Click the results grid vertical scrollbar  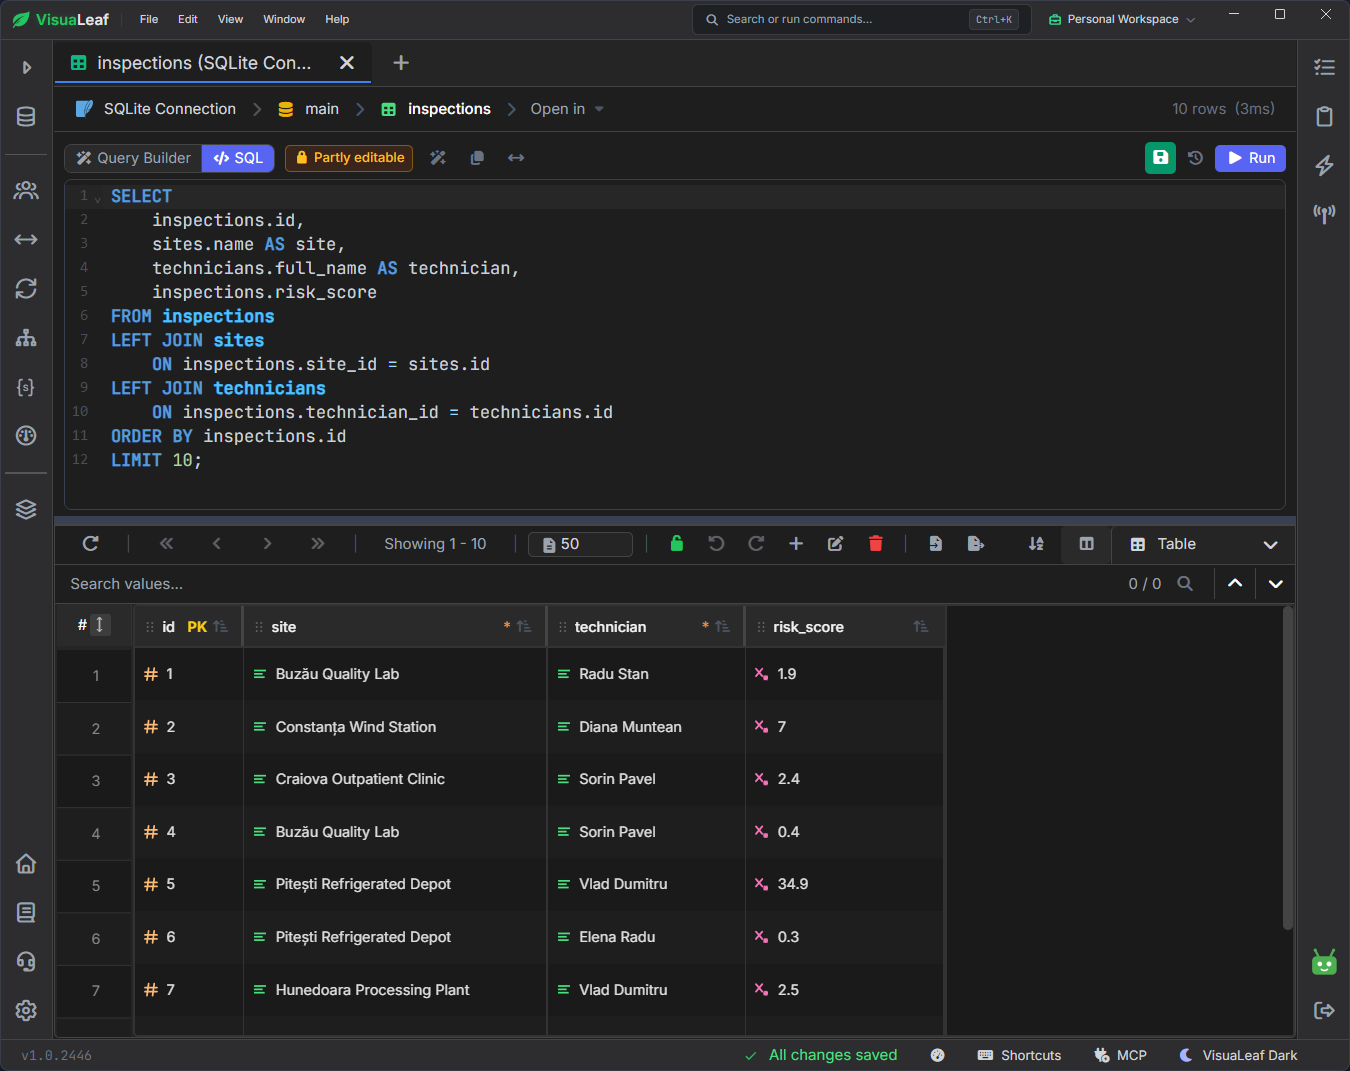pos(1288,768)
